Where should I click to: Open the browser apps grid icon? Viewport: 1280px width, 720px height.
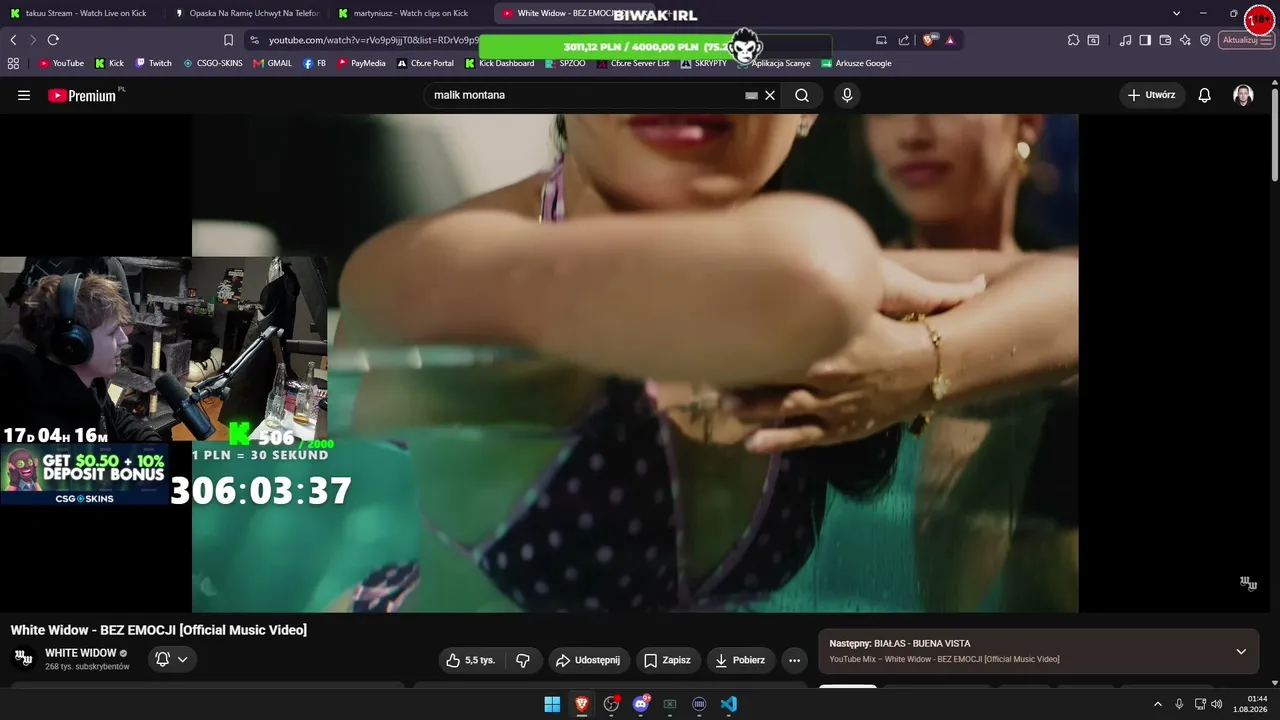(13, 63)
